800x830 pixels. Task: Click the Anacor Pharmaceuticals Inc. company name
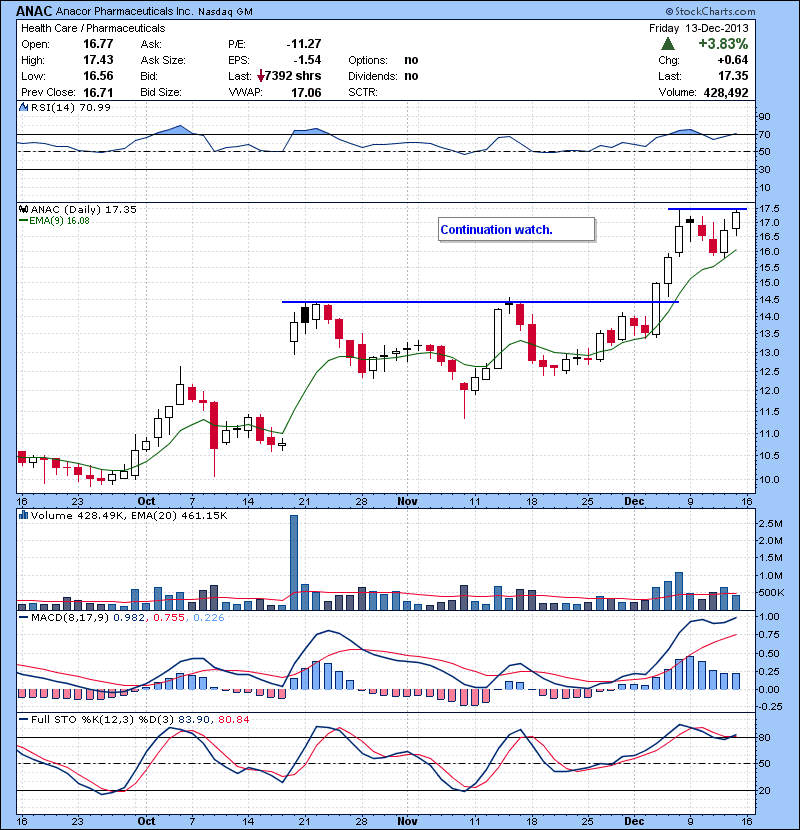[x=124, y=11]
